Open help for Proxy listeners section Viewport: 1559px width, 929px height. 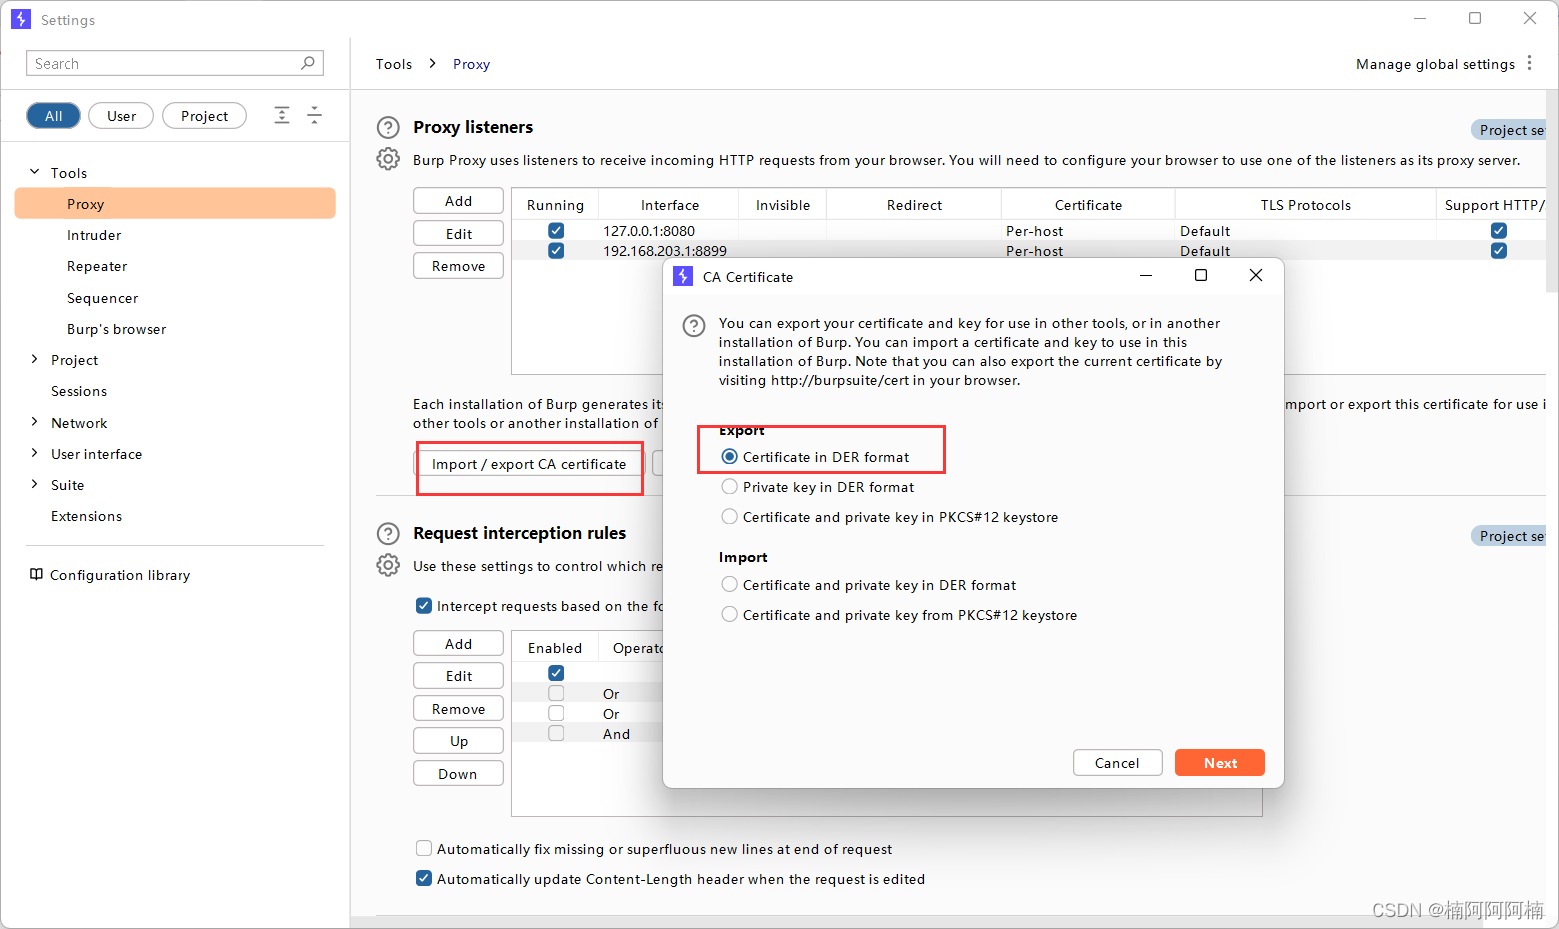coord(388,127)
